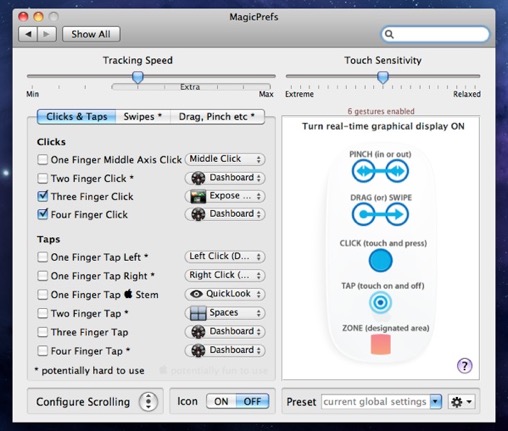508x431 pixels.
Task: Click the Configure Scrolling round stepper icon
Action: coord(148,401)
